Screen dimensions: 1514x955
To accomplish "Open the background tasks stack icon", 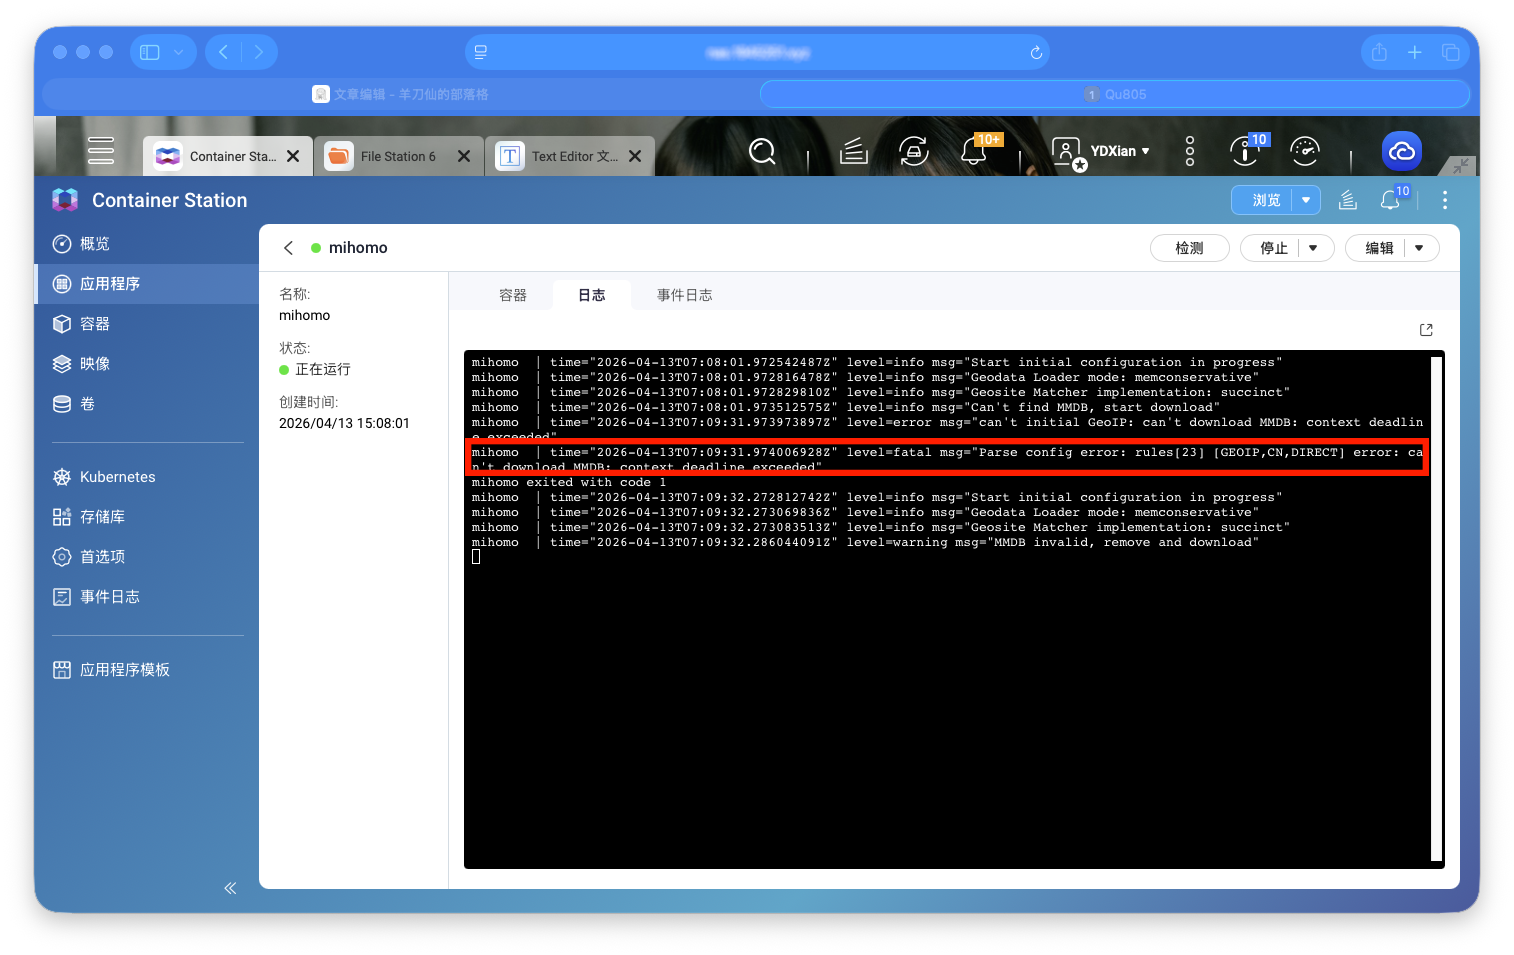I will [x=853, y=151].
